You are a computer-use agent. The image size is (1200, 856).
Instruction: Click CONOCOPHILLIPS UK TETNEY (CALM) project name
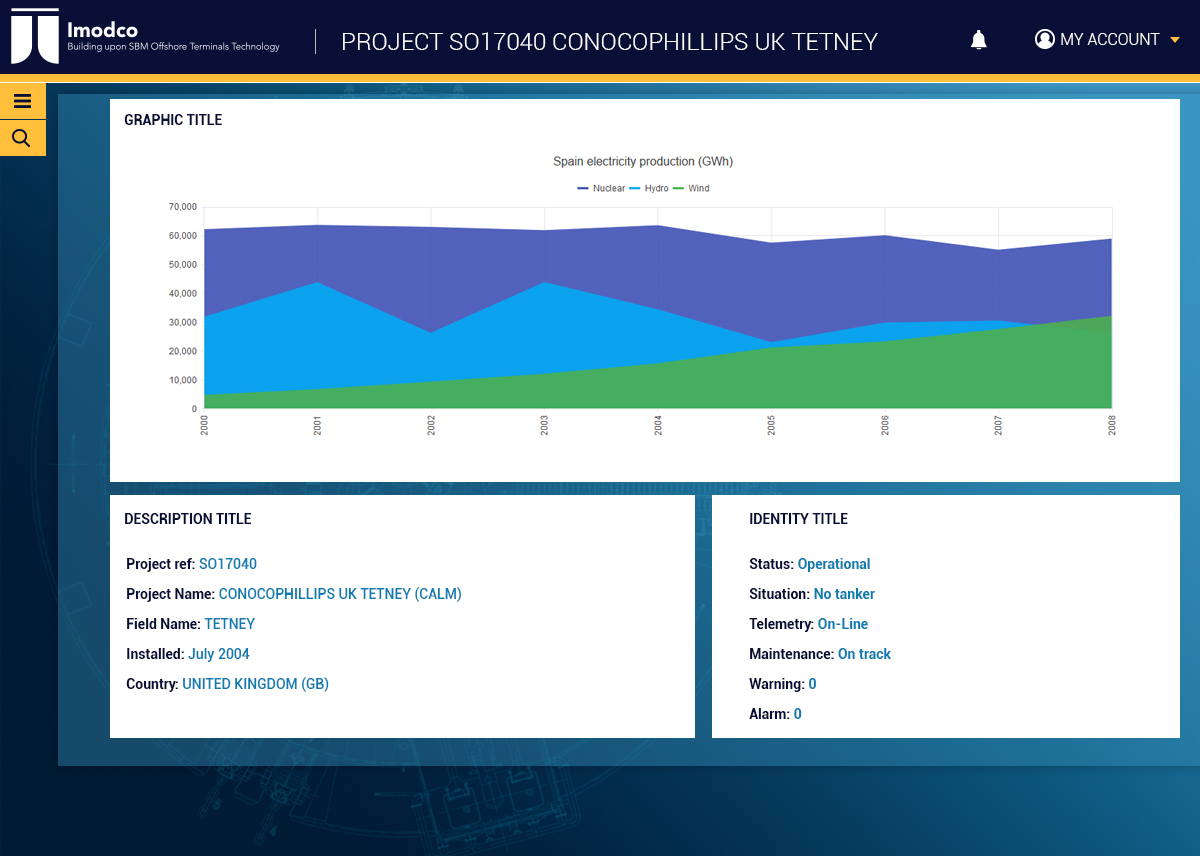click(x=340, y=594)
